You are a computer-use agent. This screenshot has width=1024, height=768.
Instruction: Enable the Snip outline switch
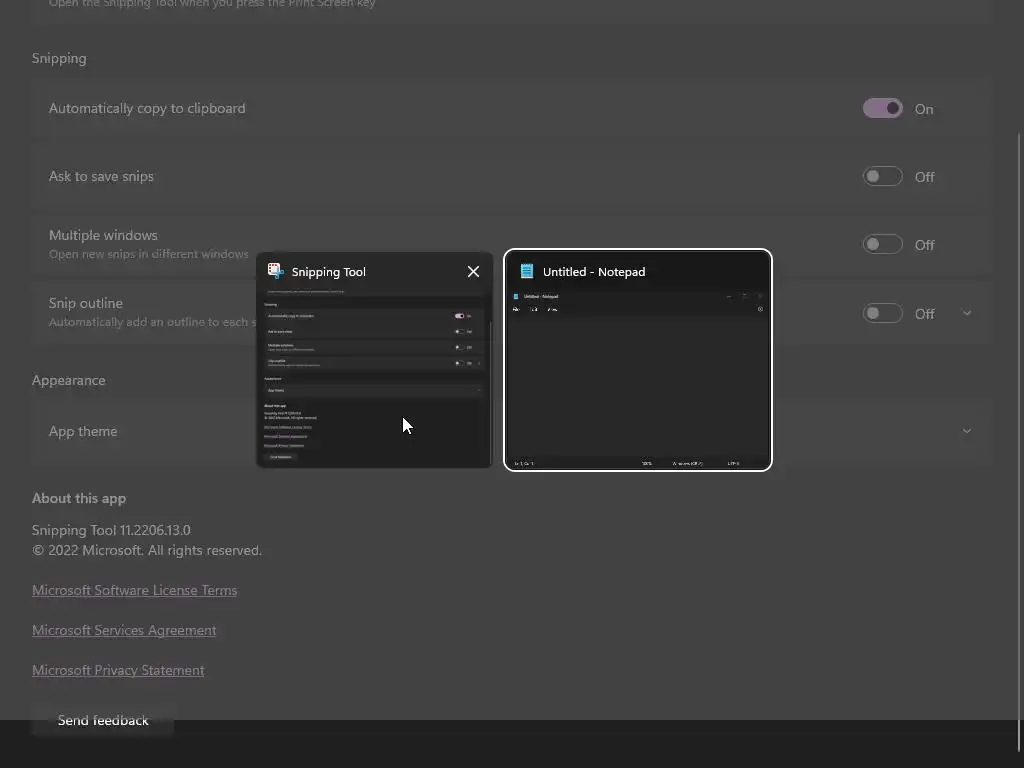coord(882,313)
